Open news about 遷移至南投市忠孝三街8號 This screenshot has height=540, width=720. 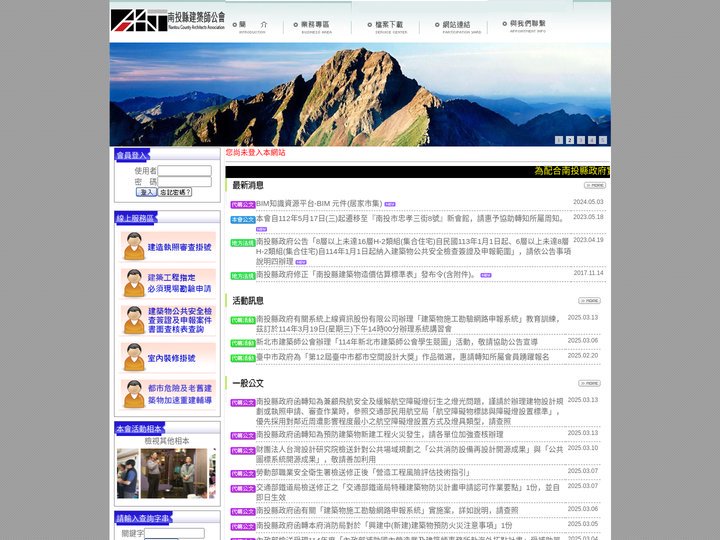click(x=410, y=219)
